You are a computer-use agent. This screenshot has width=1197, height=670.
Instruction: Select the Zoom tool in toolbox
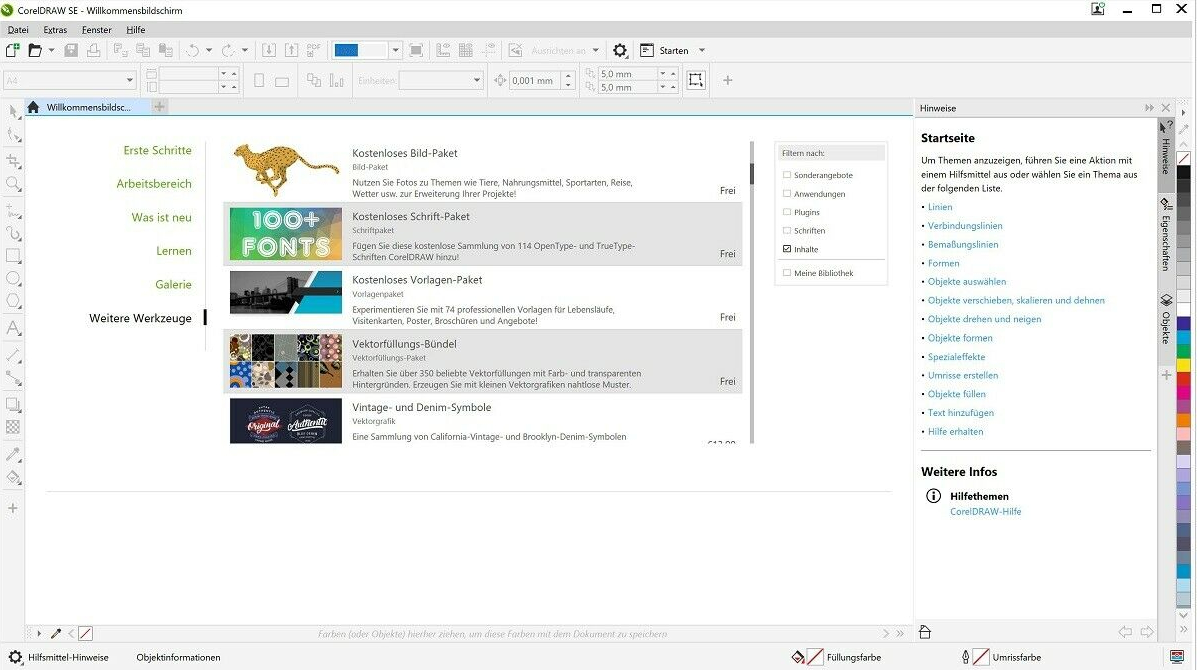pyautogui.click(x=13, y=184)
